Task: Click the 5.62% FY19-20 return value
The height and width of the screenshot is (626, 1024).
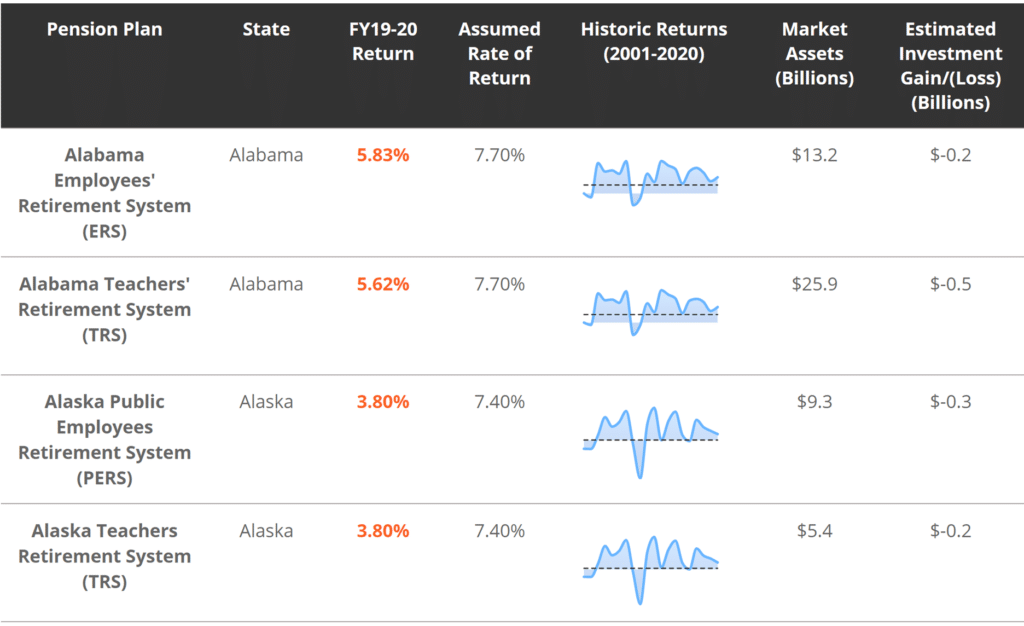Action: tap(383, 284)
